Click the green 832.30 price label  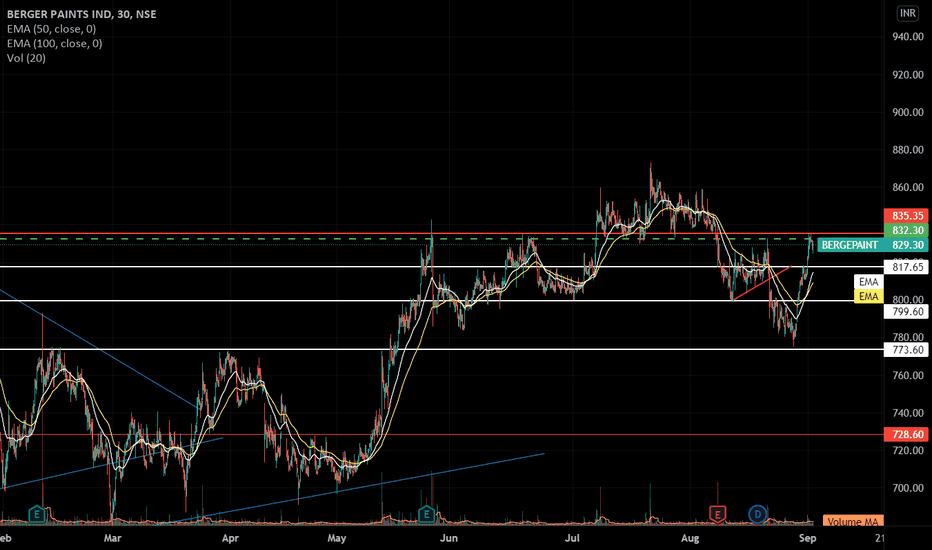pyautogui.click(x=907, y=230)
